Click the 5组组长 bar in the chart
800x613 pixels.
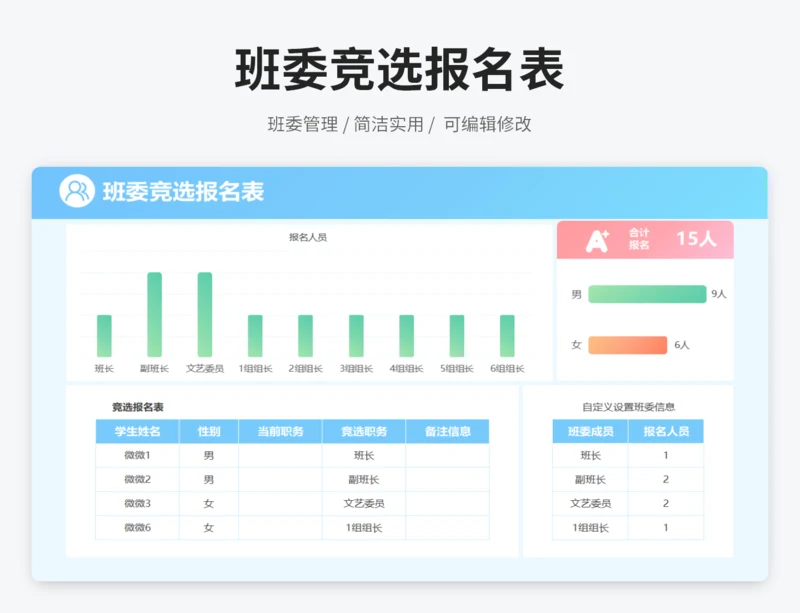click(x=457, y=336)
